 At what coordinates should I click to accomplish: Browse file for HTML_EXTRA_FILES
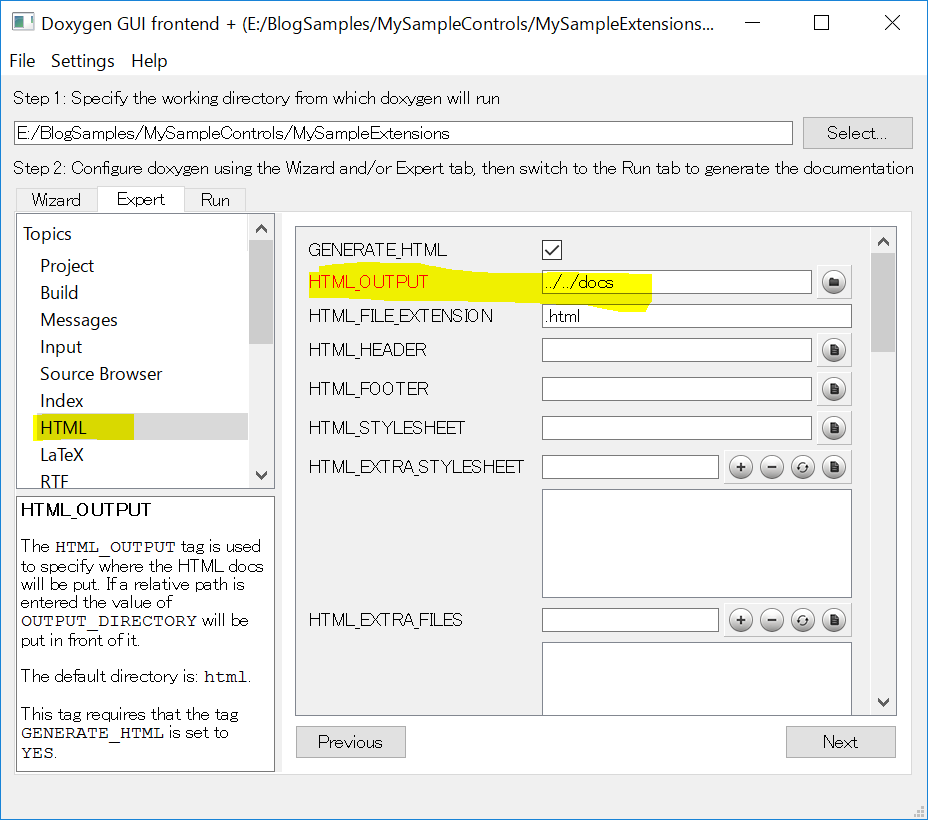834,620
